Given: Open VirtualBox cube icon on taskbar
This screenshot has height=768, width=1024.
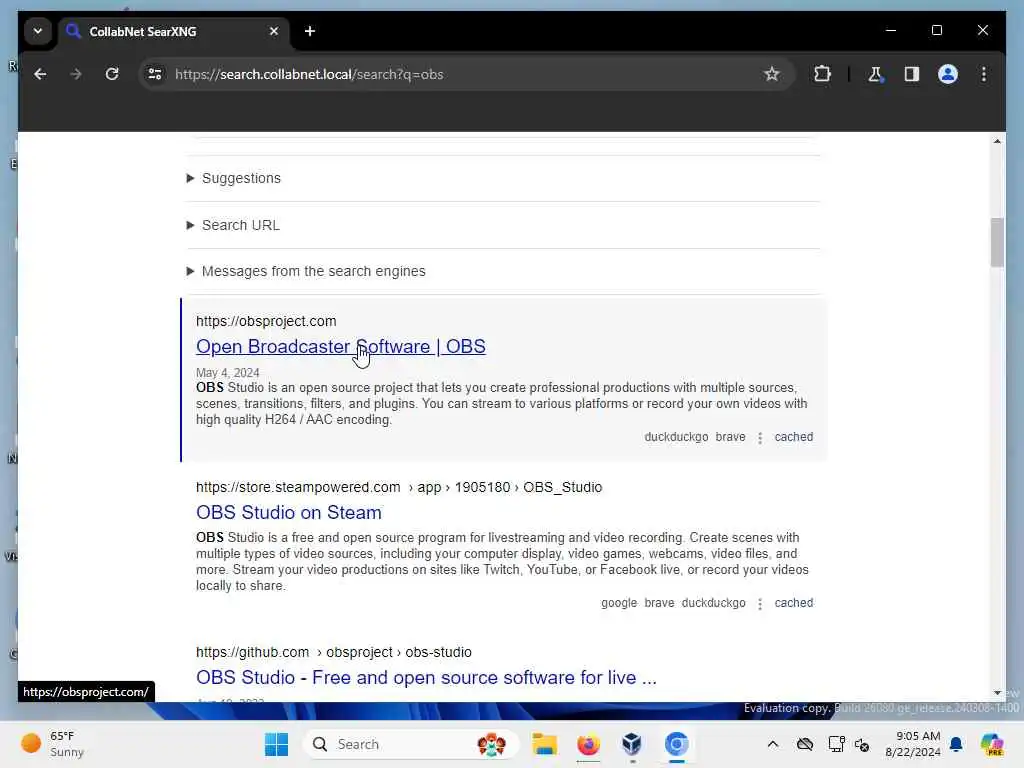Looking at the screenshot, I should click(632, 744).
